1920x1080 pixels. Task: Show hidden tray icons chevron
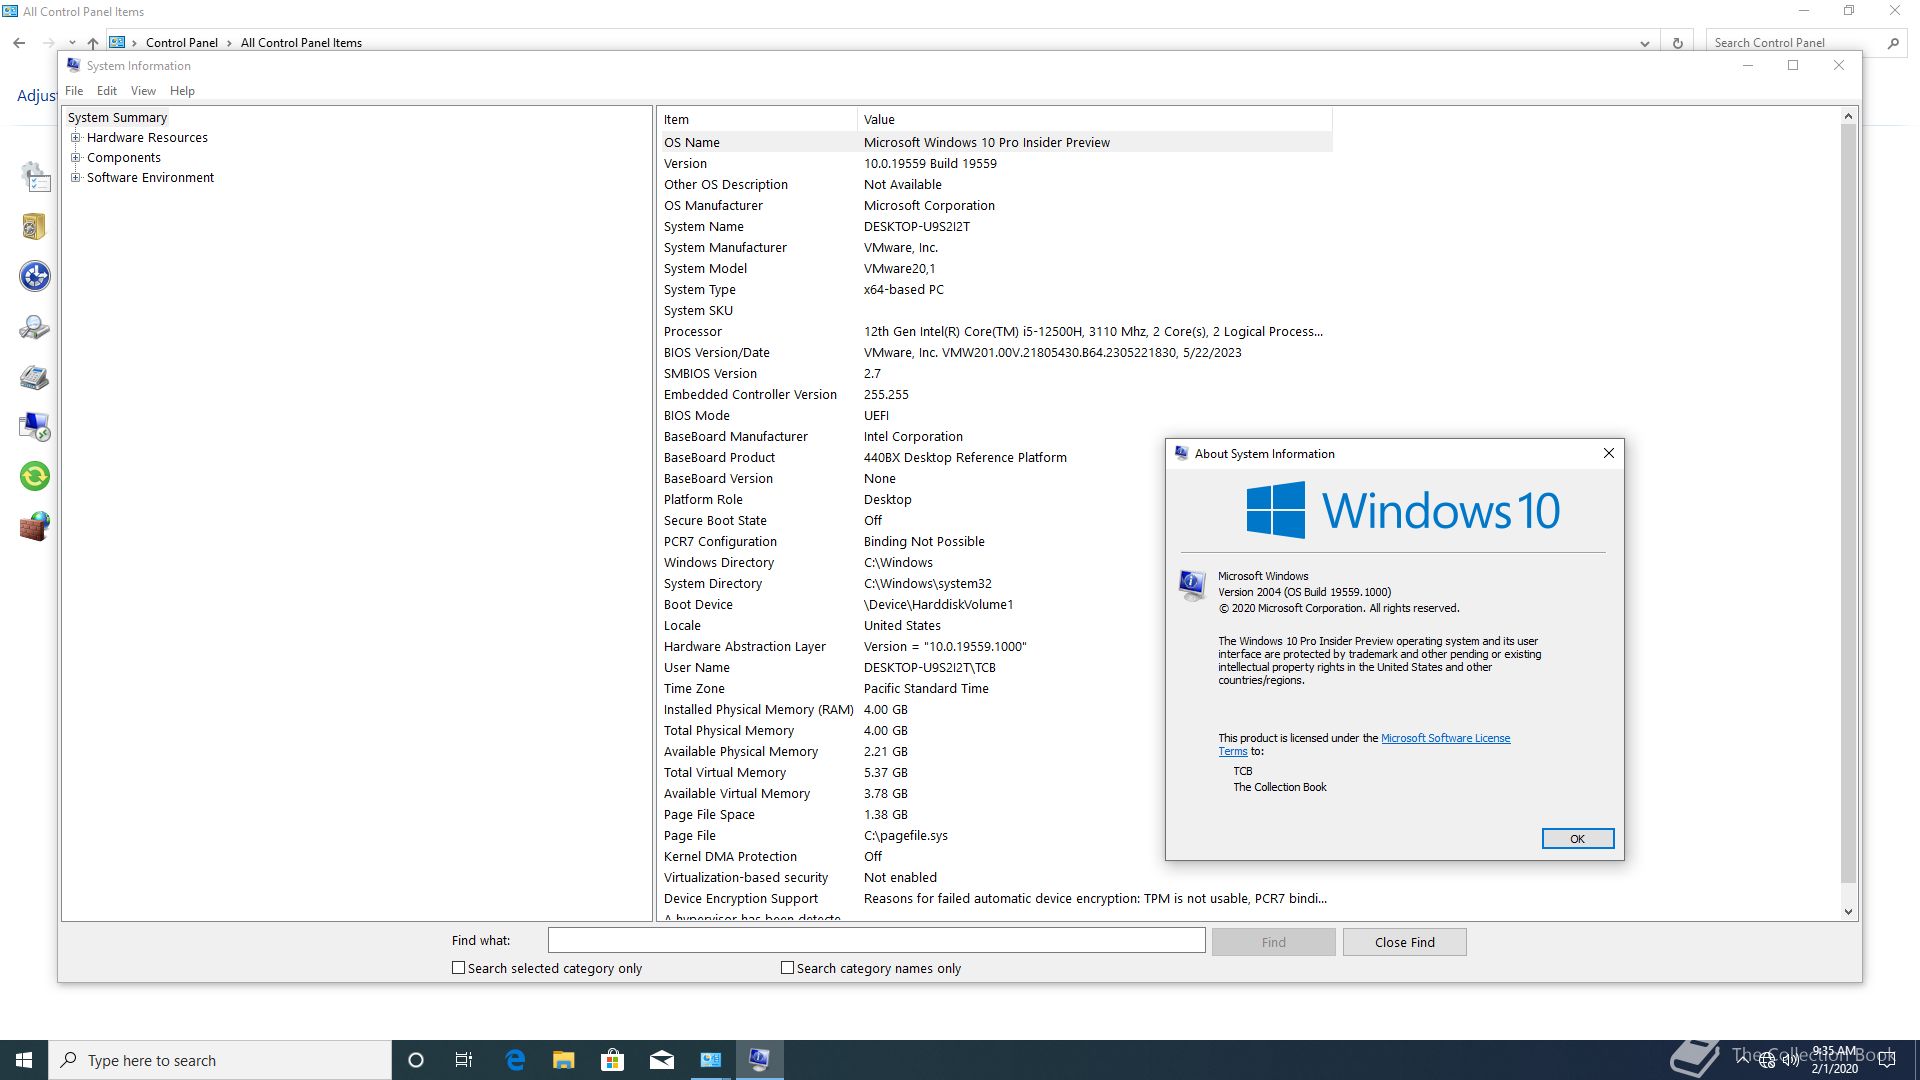click(1741, 1060)
